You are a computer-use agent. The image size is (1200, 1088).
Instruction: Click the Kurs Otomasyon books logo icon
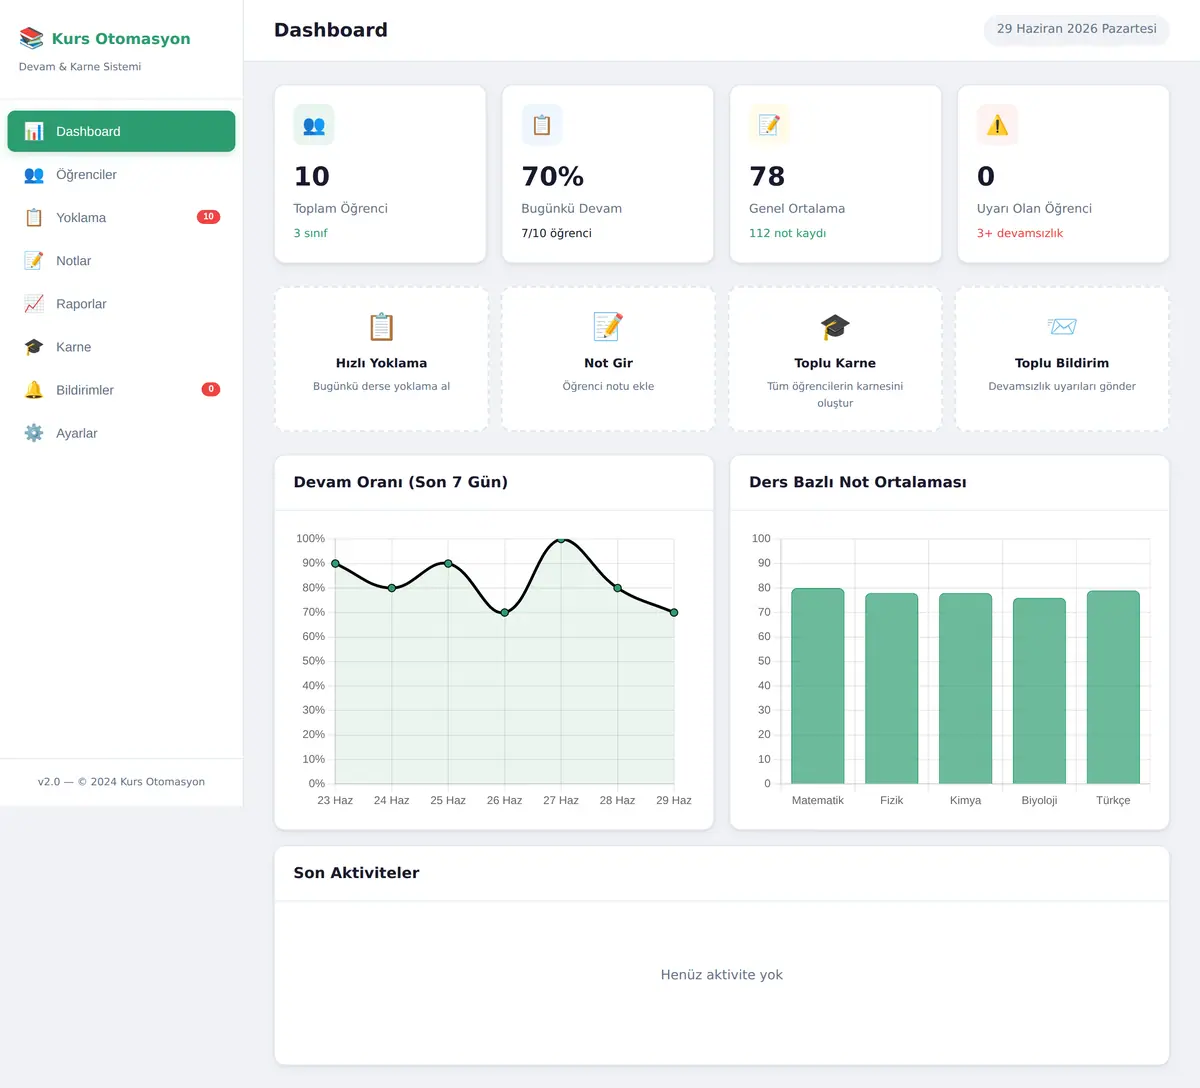pos(32,39)
